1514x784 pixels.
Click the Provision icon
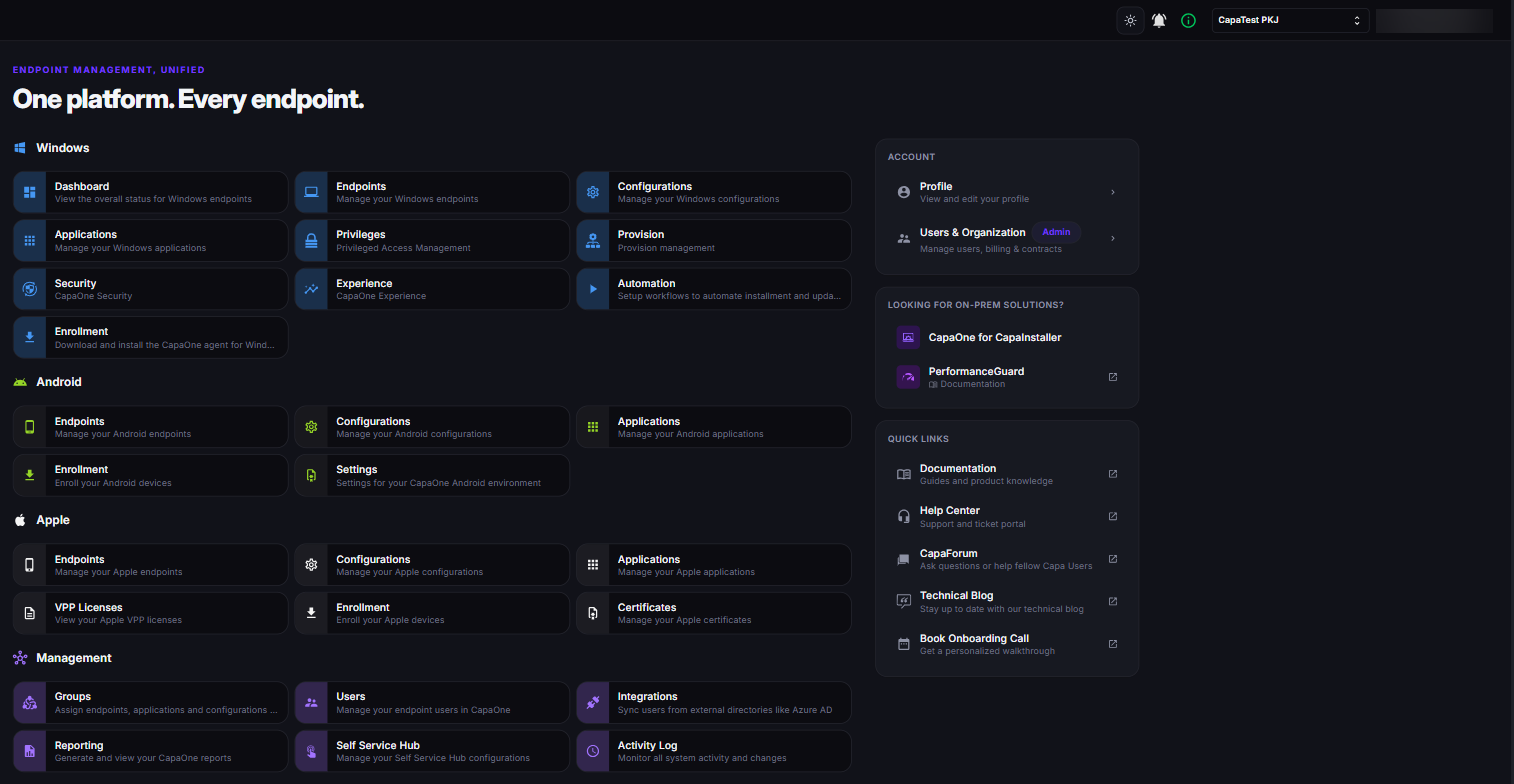(x=593, y=240)
